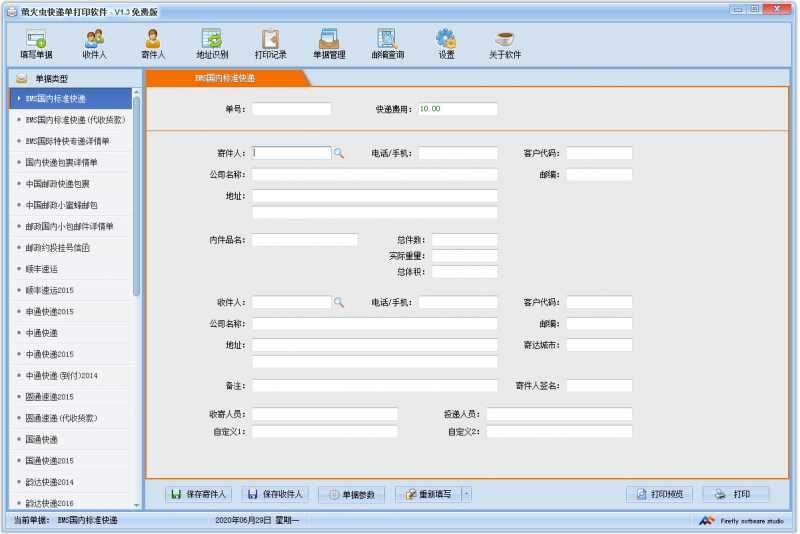
Task: Click the search icon beside 寄件人 field
Action: 339,154
